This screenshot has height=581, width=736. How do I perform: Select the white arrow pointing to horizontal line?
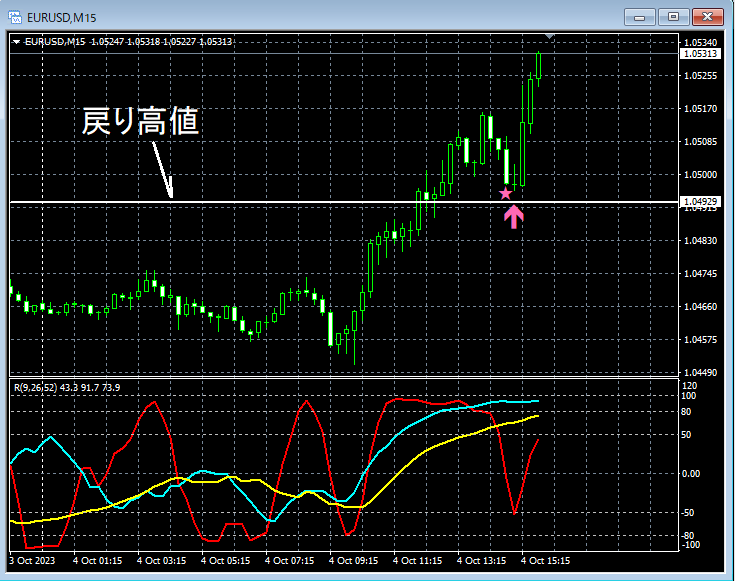click(x=163, y=169)
